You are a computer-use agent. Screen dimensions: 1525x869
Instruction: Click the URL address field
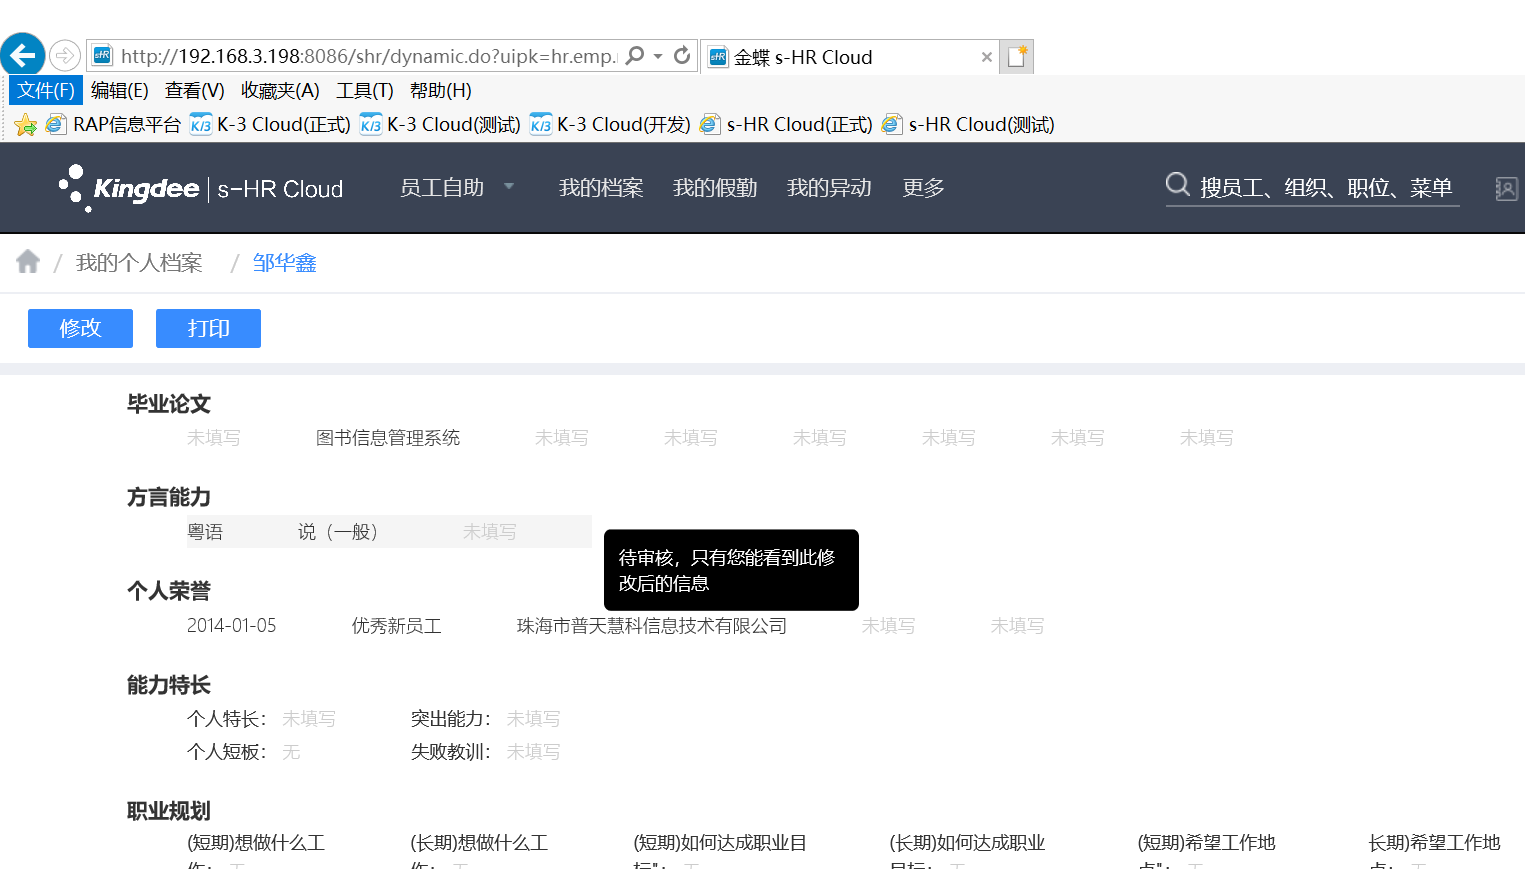pyautogui.click(x=367, y=56)
